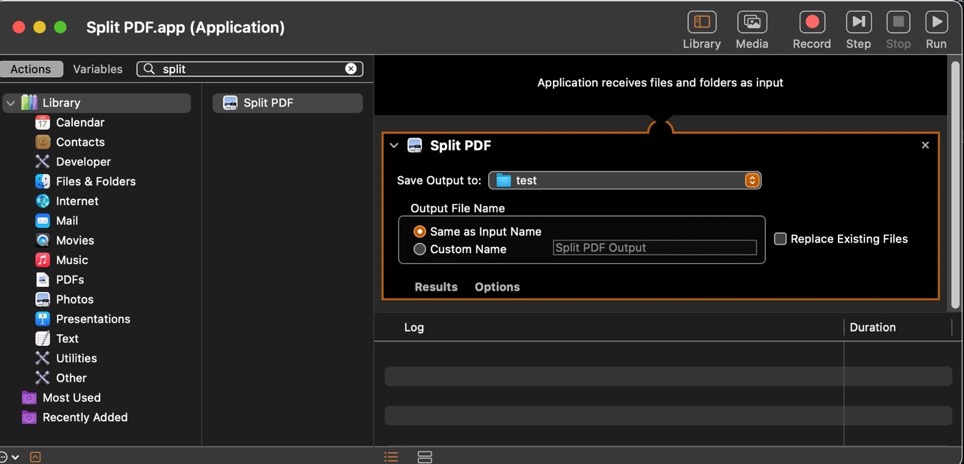Screen dimensions: 964x464
Task: Select Utilities category icon
Action: [x=42, y=358]
